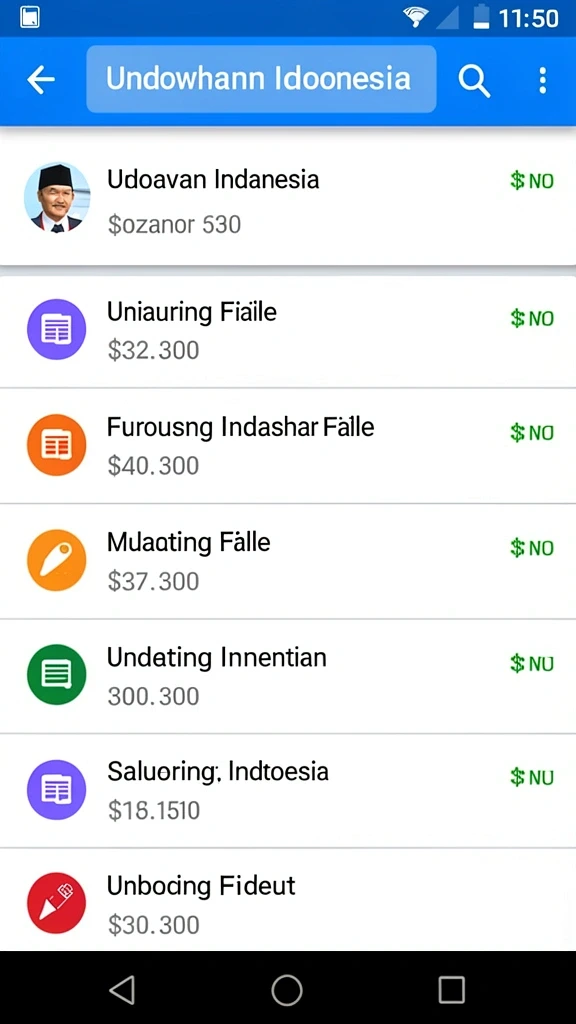576x1024 pixels.
Task: Tap green list icon beside Undating Innentian
Action: click(x=57, y=675)
